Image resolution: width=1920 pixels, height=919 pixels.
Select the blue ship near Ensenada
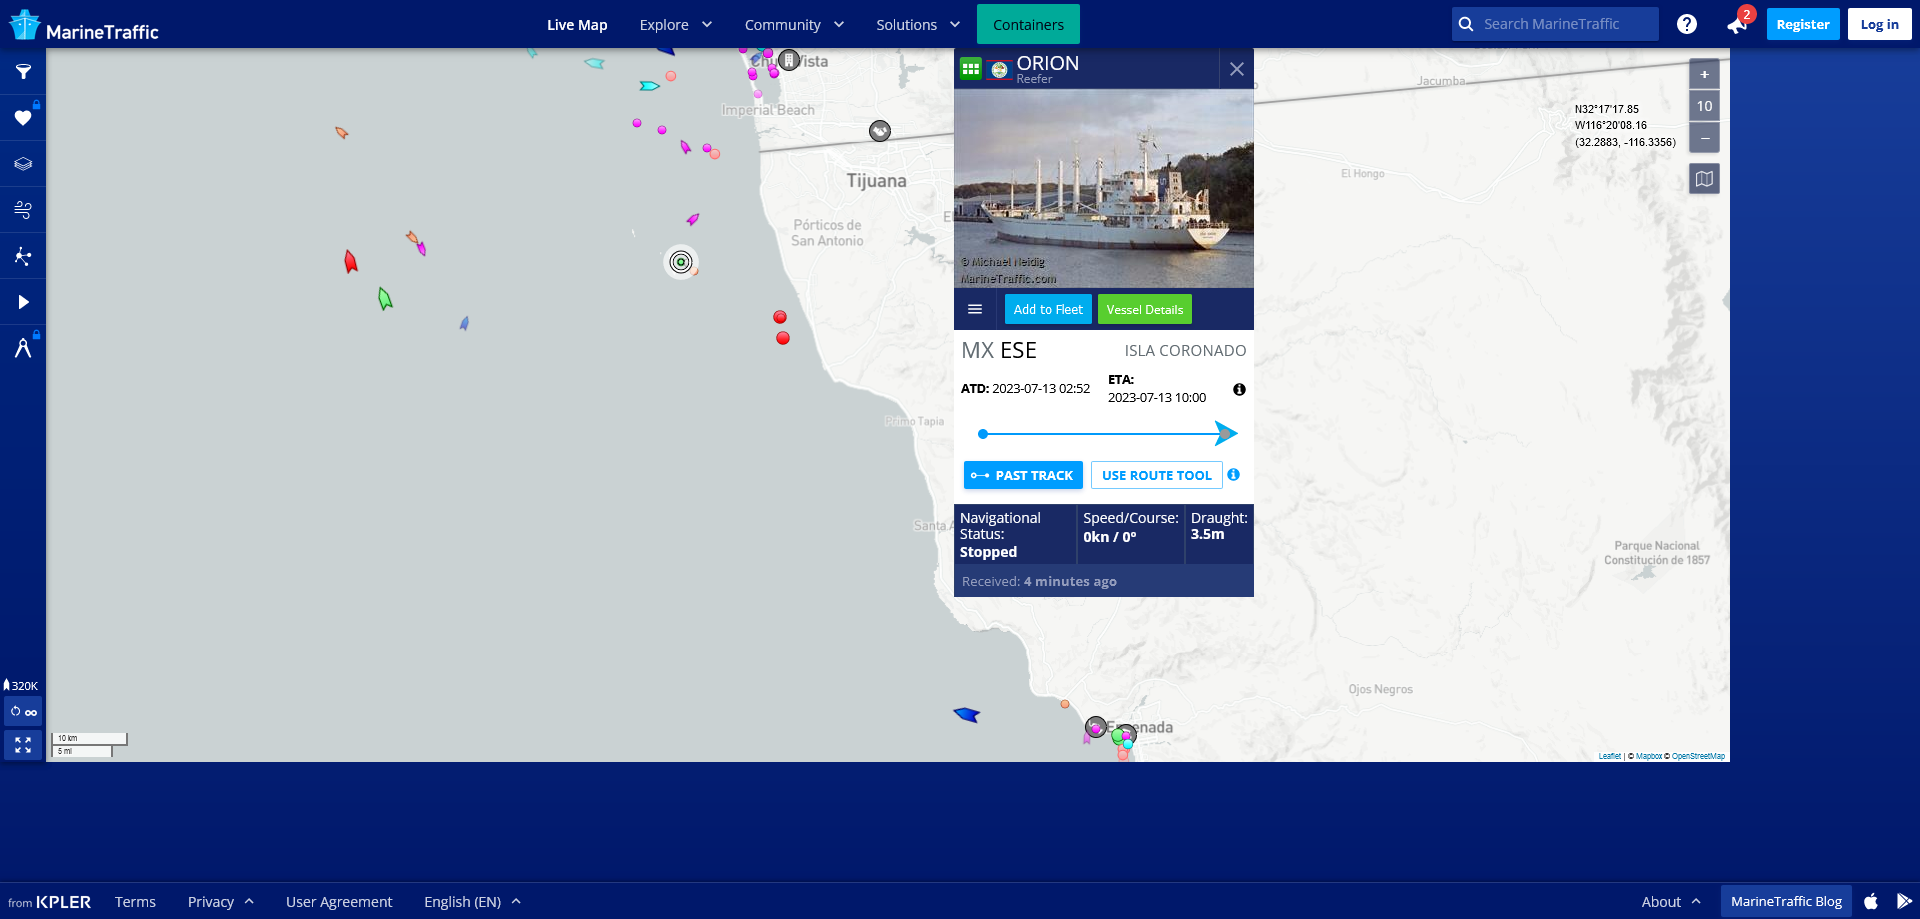pos(966,714)
